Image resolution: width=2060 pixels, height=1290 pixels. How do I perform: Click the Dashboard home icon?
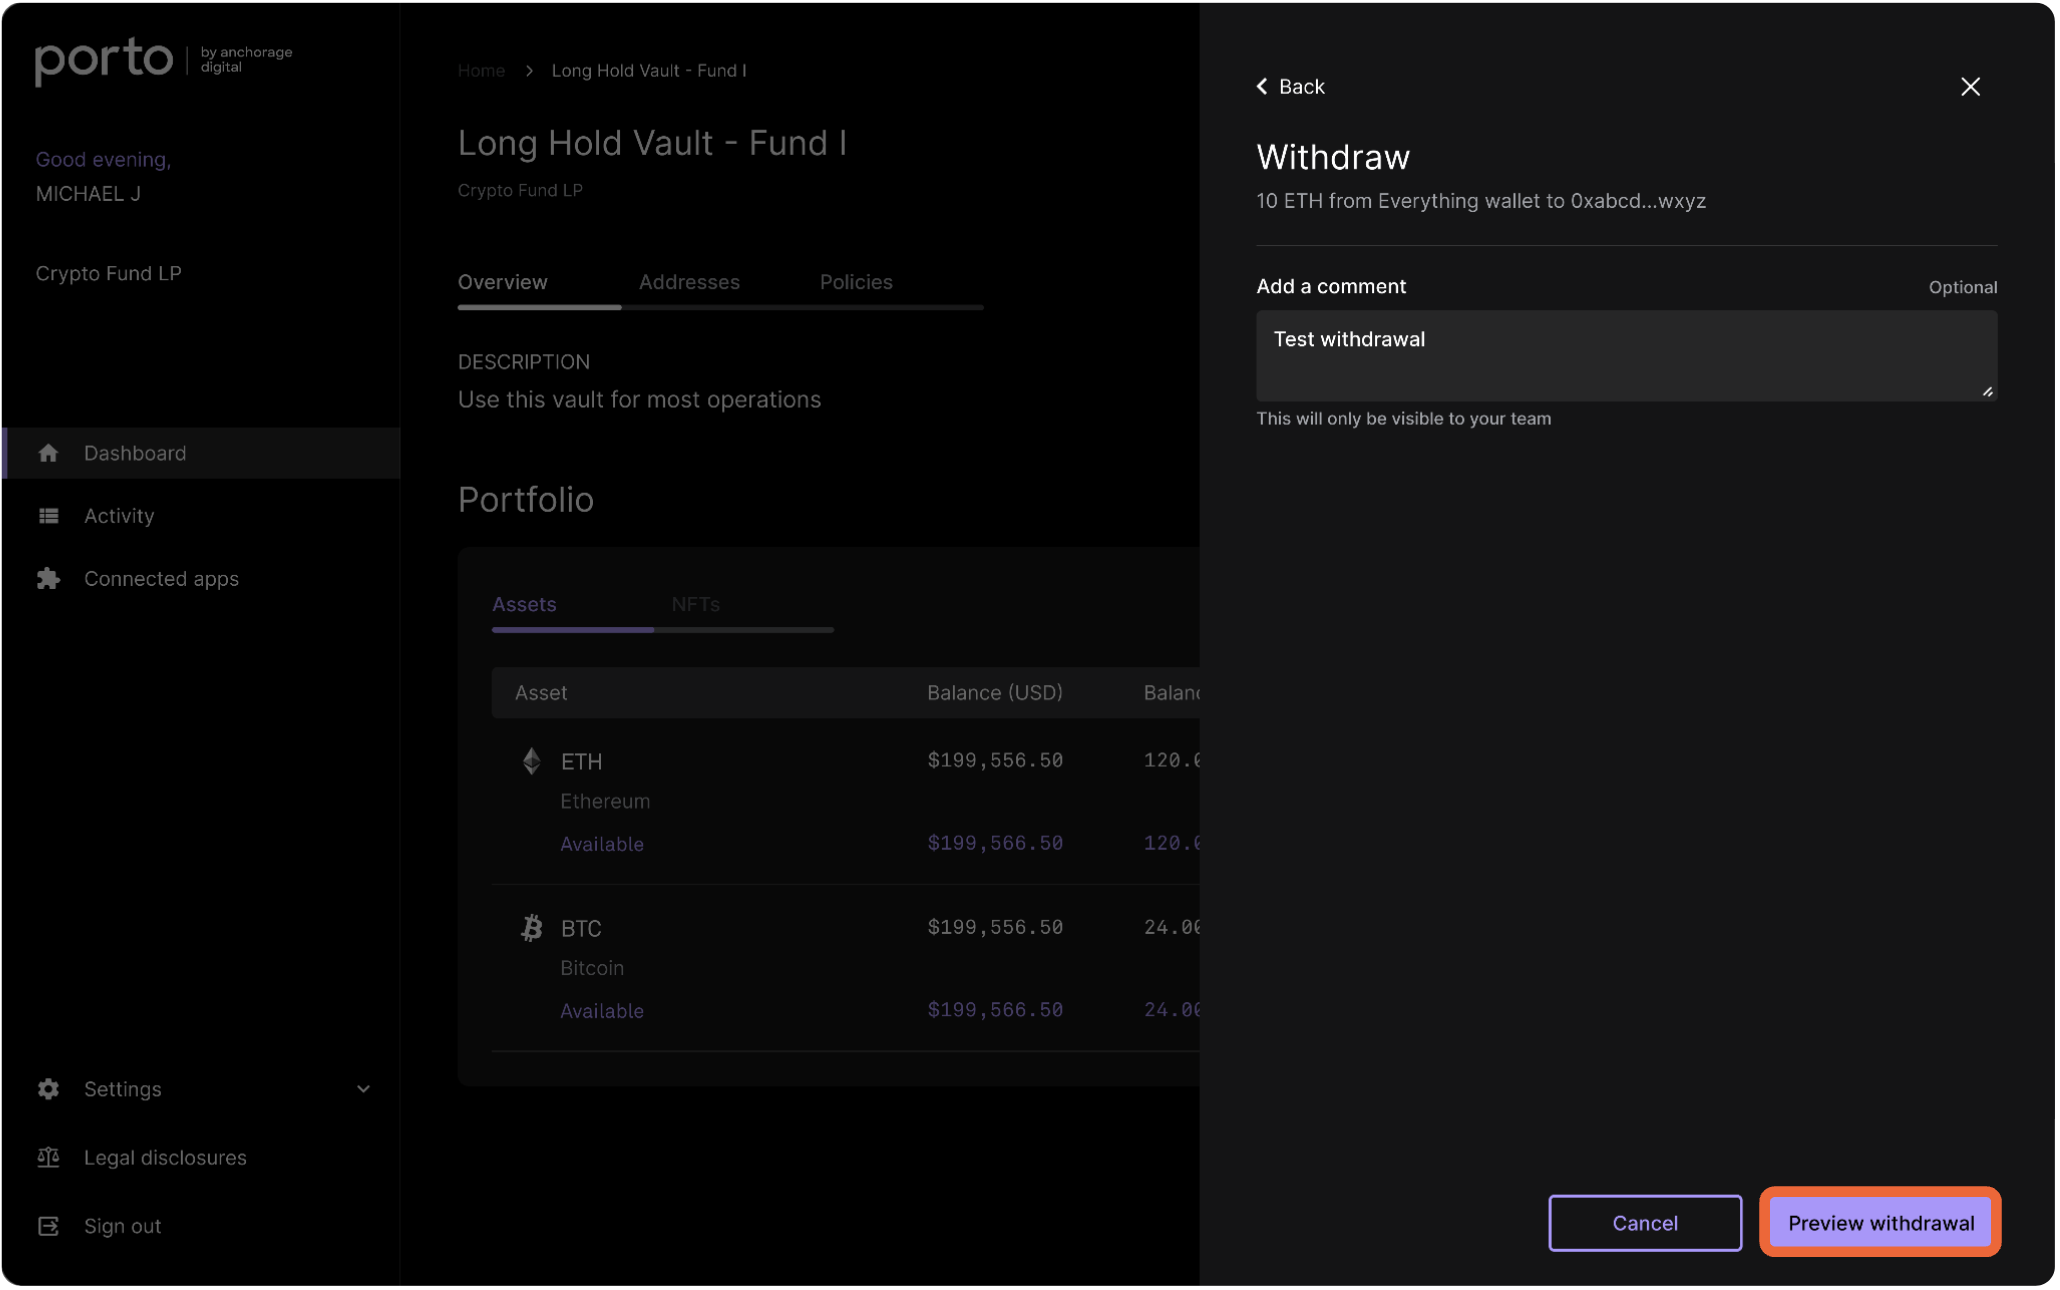48,453
